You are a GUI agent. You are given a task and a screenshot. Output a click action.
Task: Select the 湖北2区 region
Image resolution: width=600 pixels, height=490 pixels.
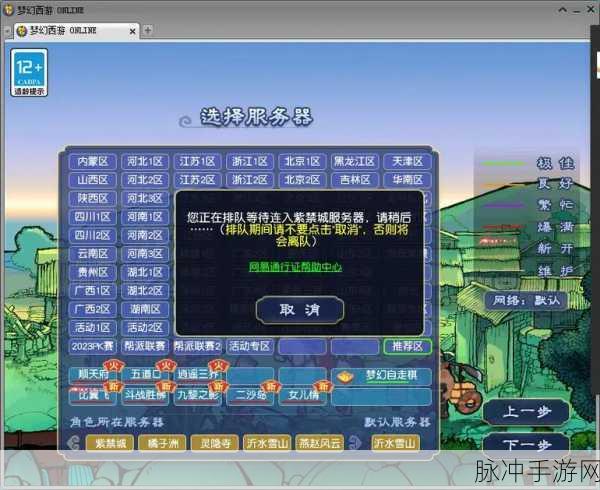tap(145, 291)
